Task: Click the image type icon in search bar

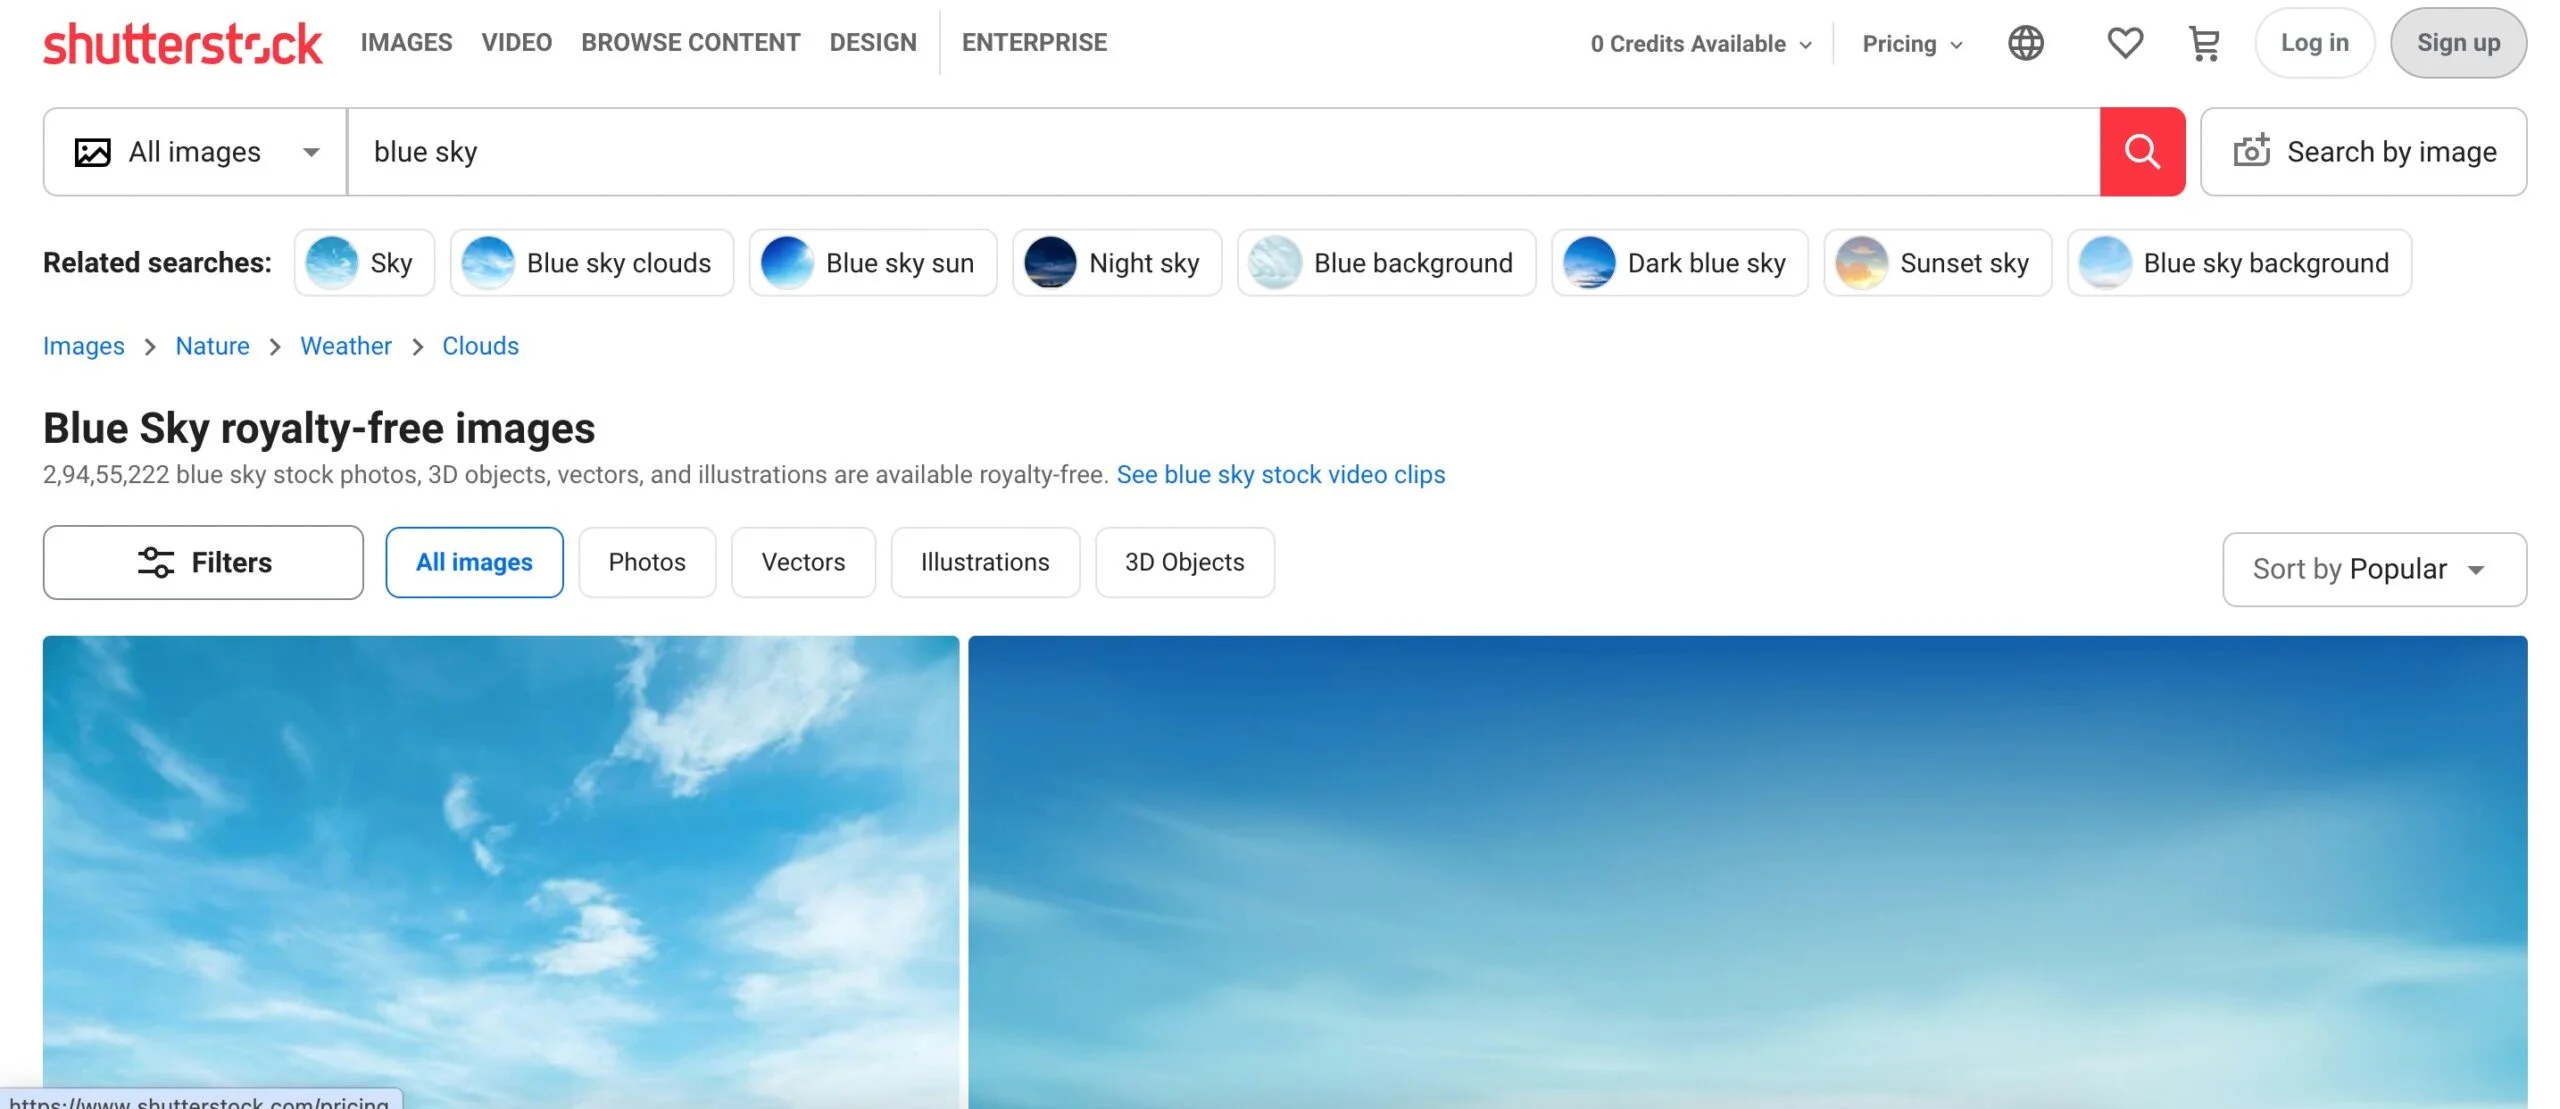Action: [x=92, y=151]
